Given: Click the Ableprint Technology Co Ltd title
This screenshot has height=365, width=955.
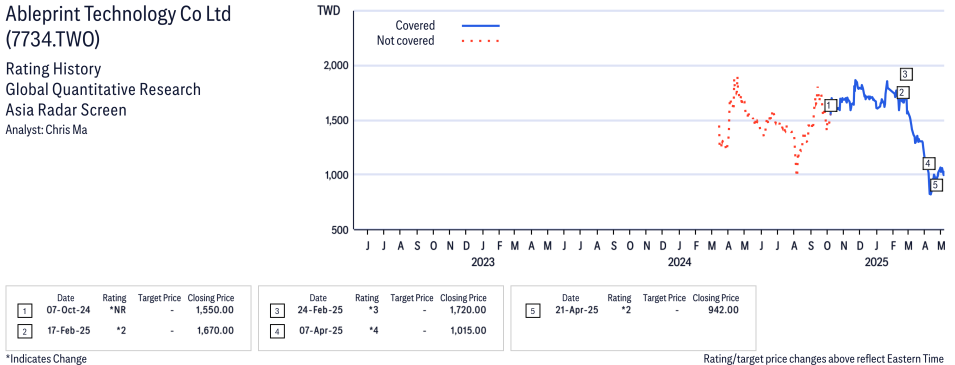Looking at the screenshot, I should tap(118, 14).
